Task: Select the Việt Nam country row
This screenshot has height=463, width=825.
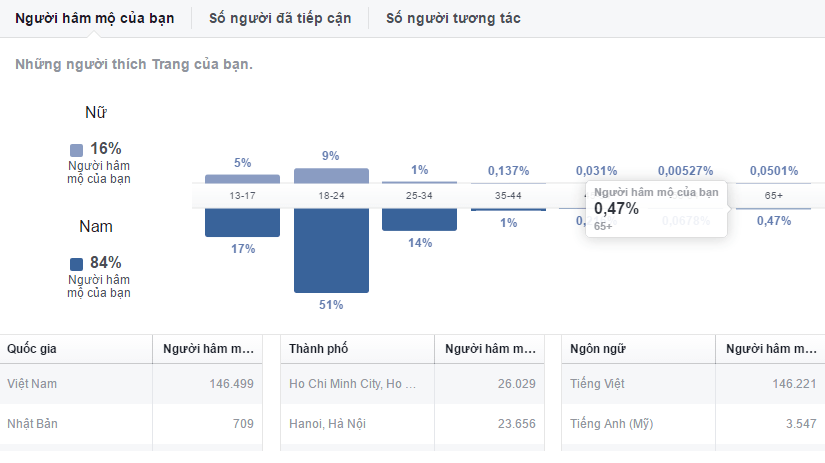Action: pyautogui.click(x=131, y=384)
